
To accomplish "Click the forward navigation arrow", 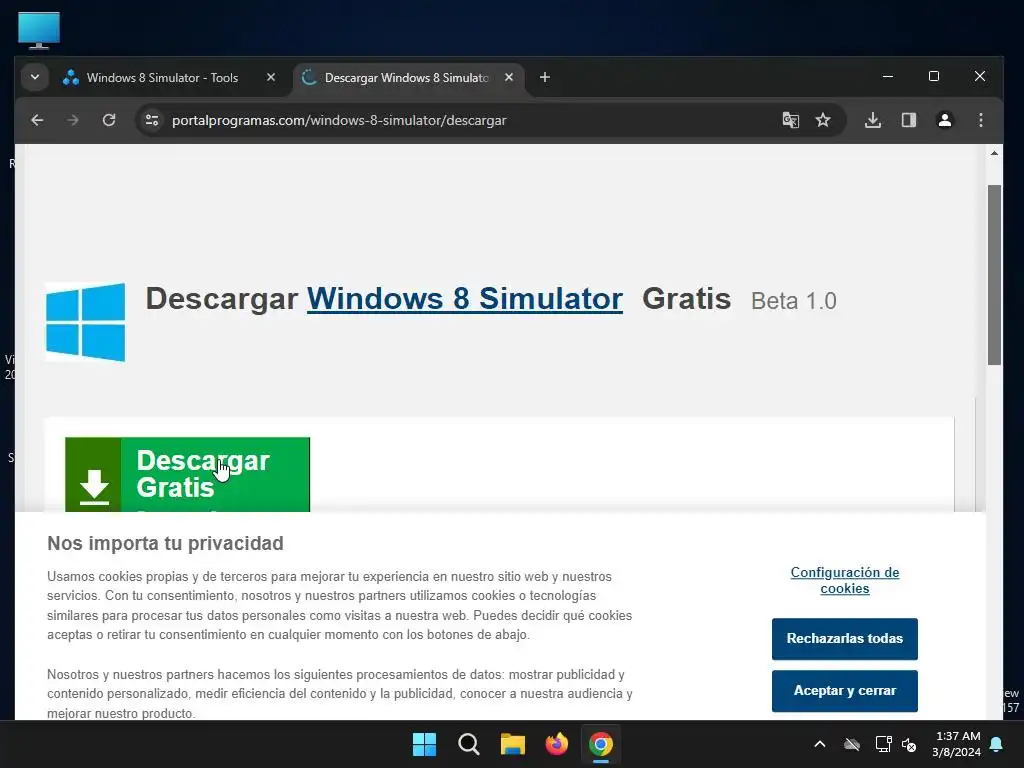I will point(73,120).
